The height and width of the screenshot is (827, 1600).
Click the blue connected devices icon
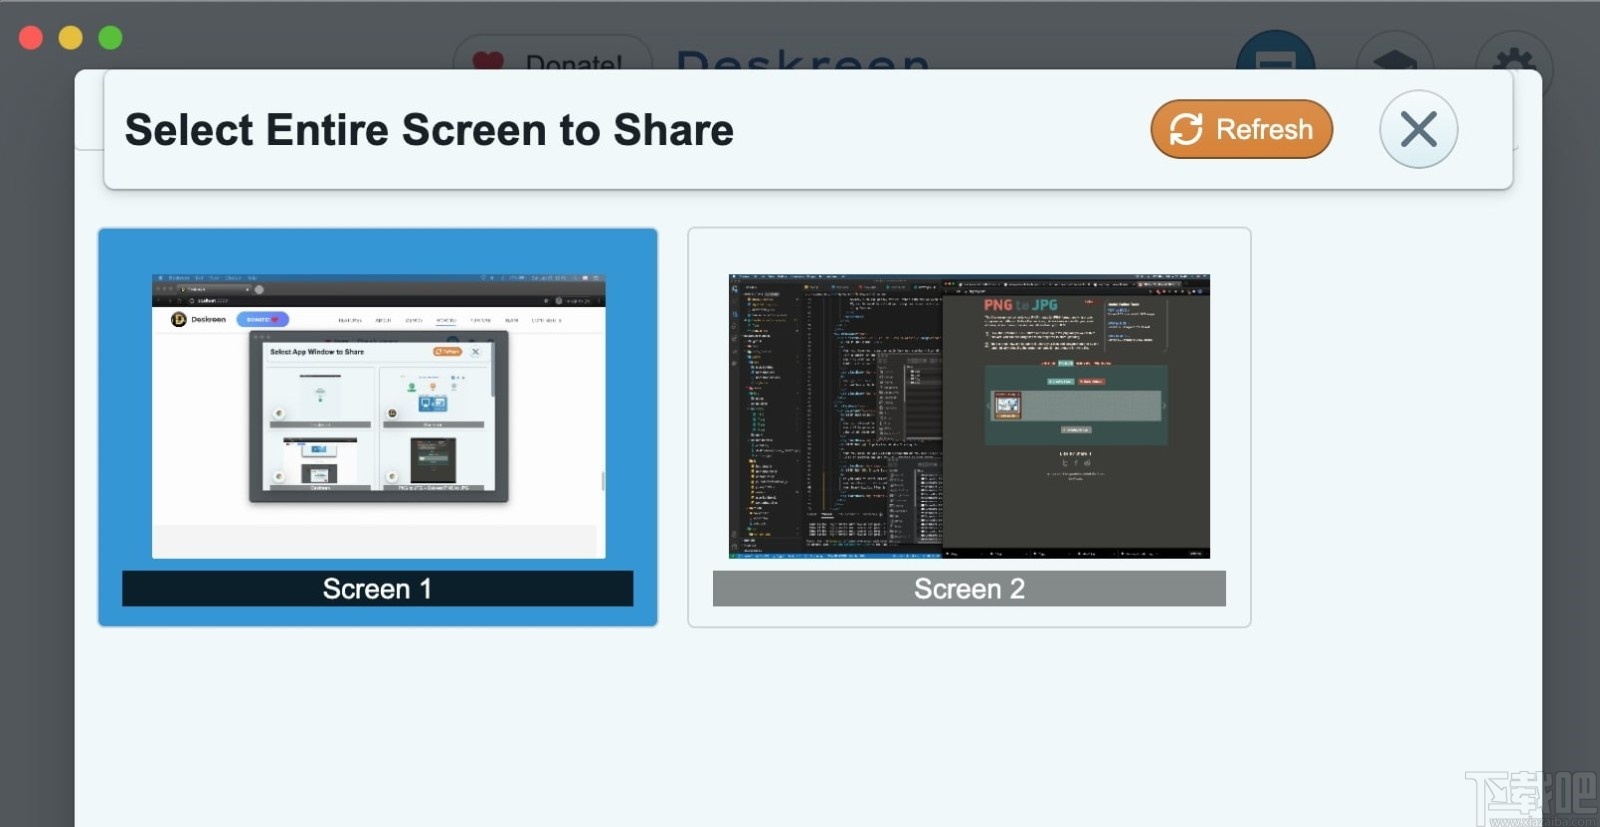click(1275, 52)
